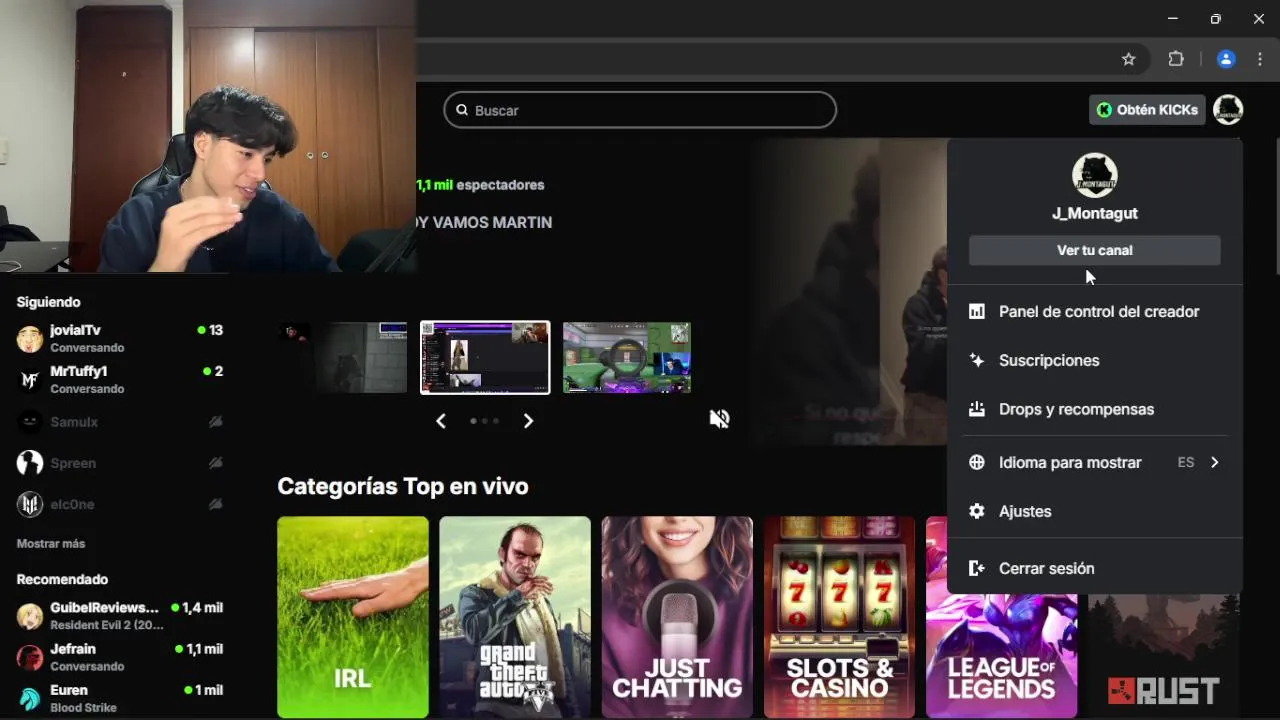
Task: Click the Cerrar sesión logout icon
Action: coord(977,568)
